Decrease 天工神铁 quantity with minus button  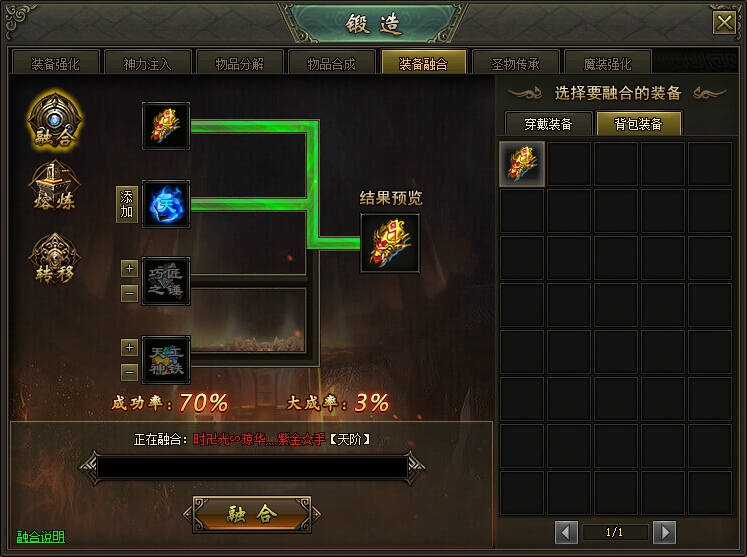coord(129,372)
